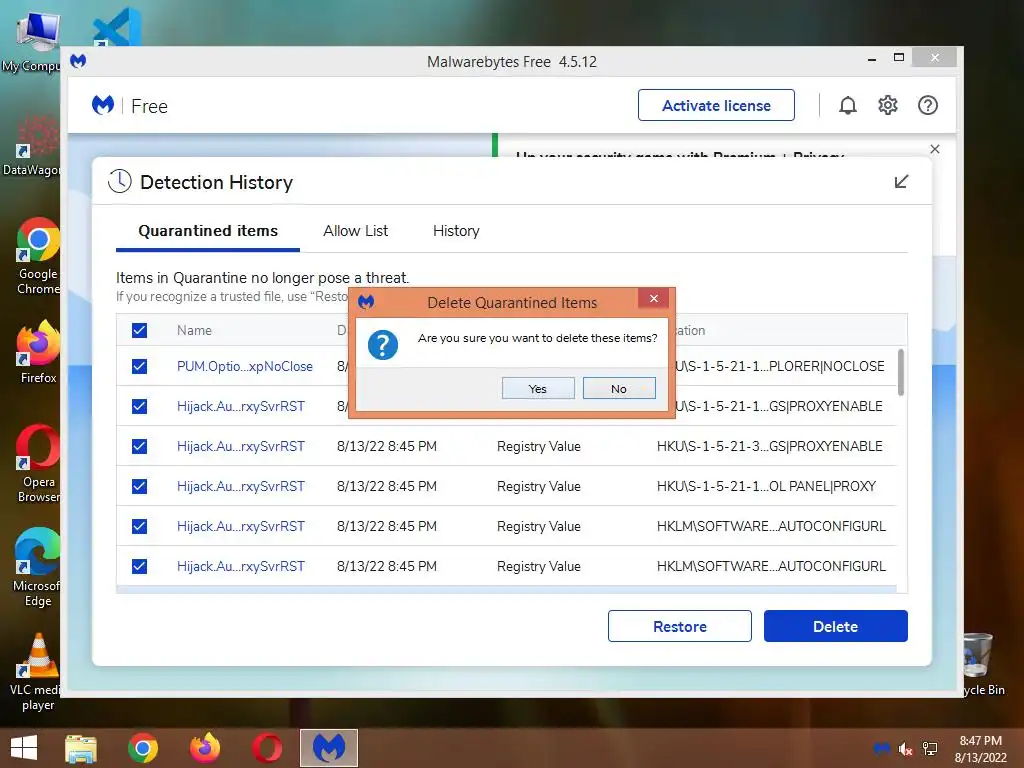Image resolution: width=1024 pixels, height=768 pixels.
Task: Switch to Quarantined items tab
Action: click(208, 231)
